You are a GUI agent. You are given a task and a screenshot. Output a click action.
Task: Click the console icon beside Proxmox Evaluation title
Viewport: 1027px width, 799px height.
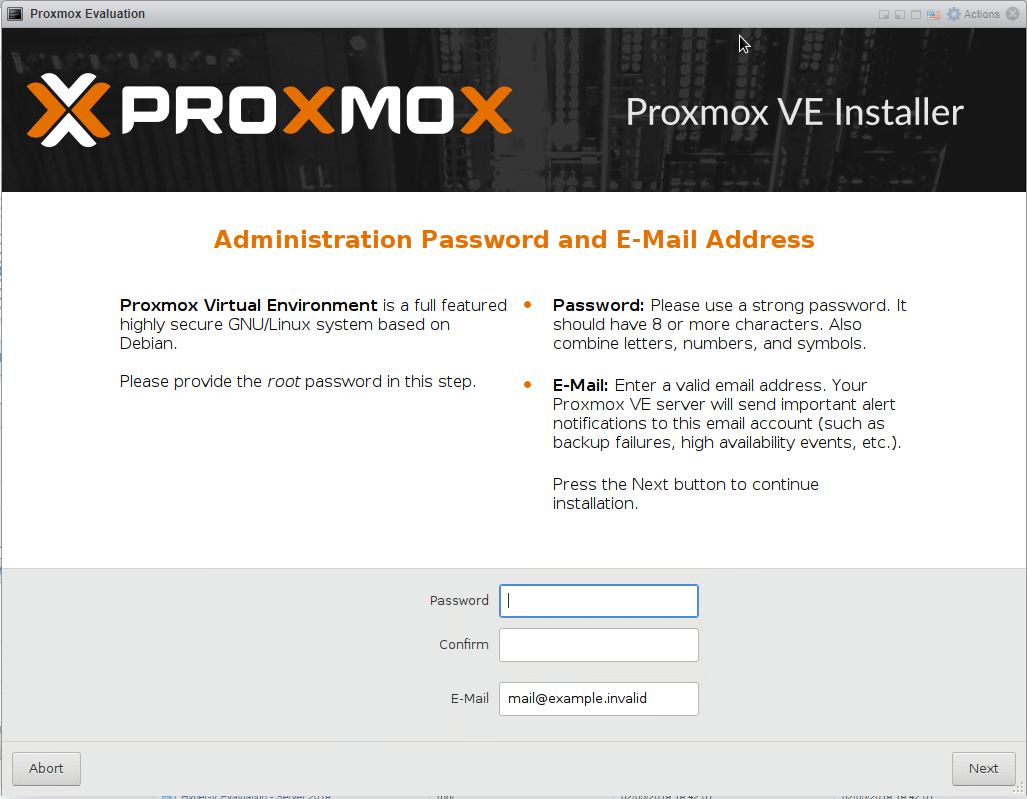click(x=15, y=14)
